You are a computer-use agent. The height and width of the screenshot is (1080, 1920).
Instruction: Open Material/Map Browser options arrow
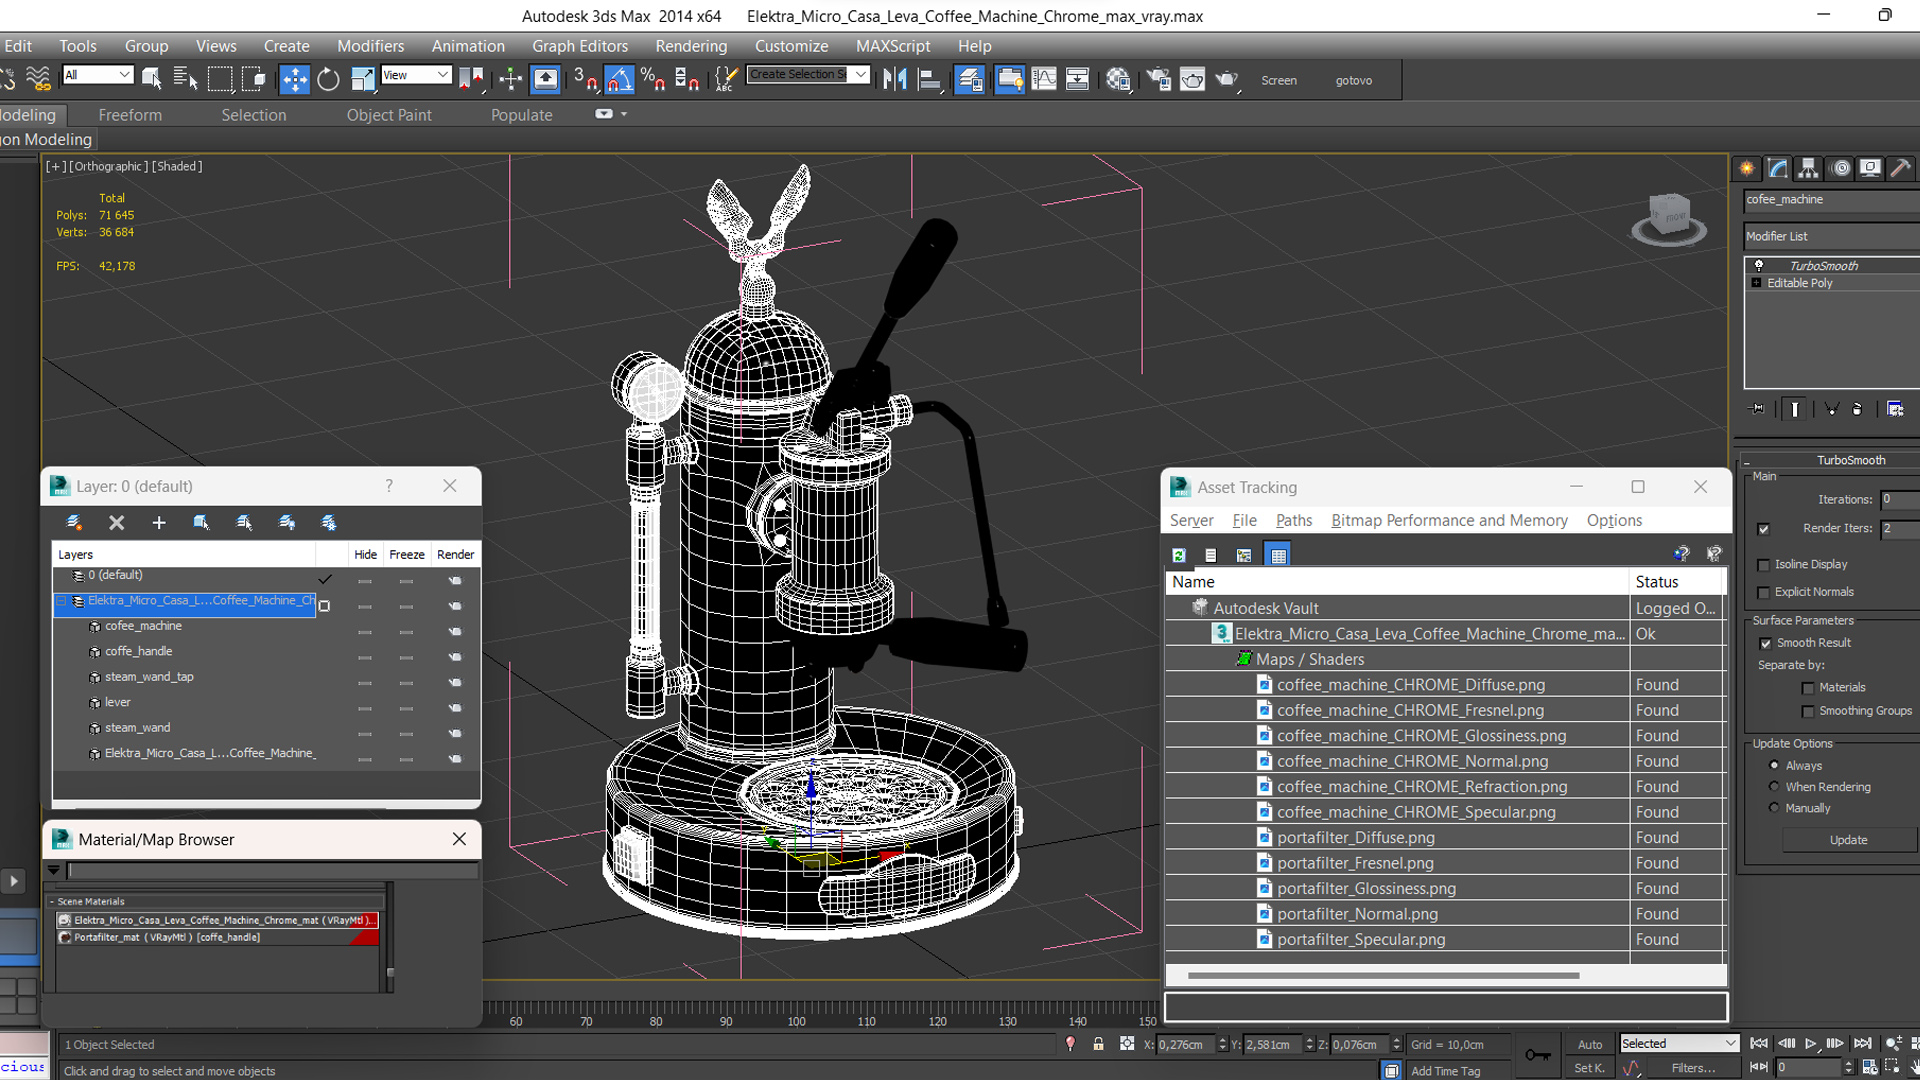coord(54,871)
